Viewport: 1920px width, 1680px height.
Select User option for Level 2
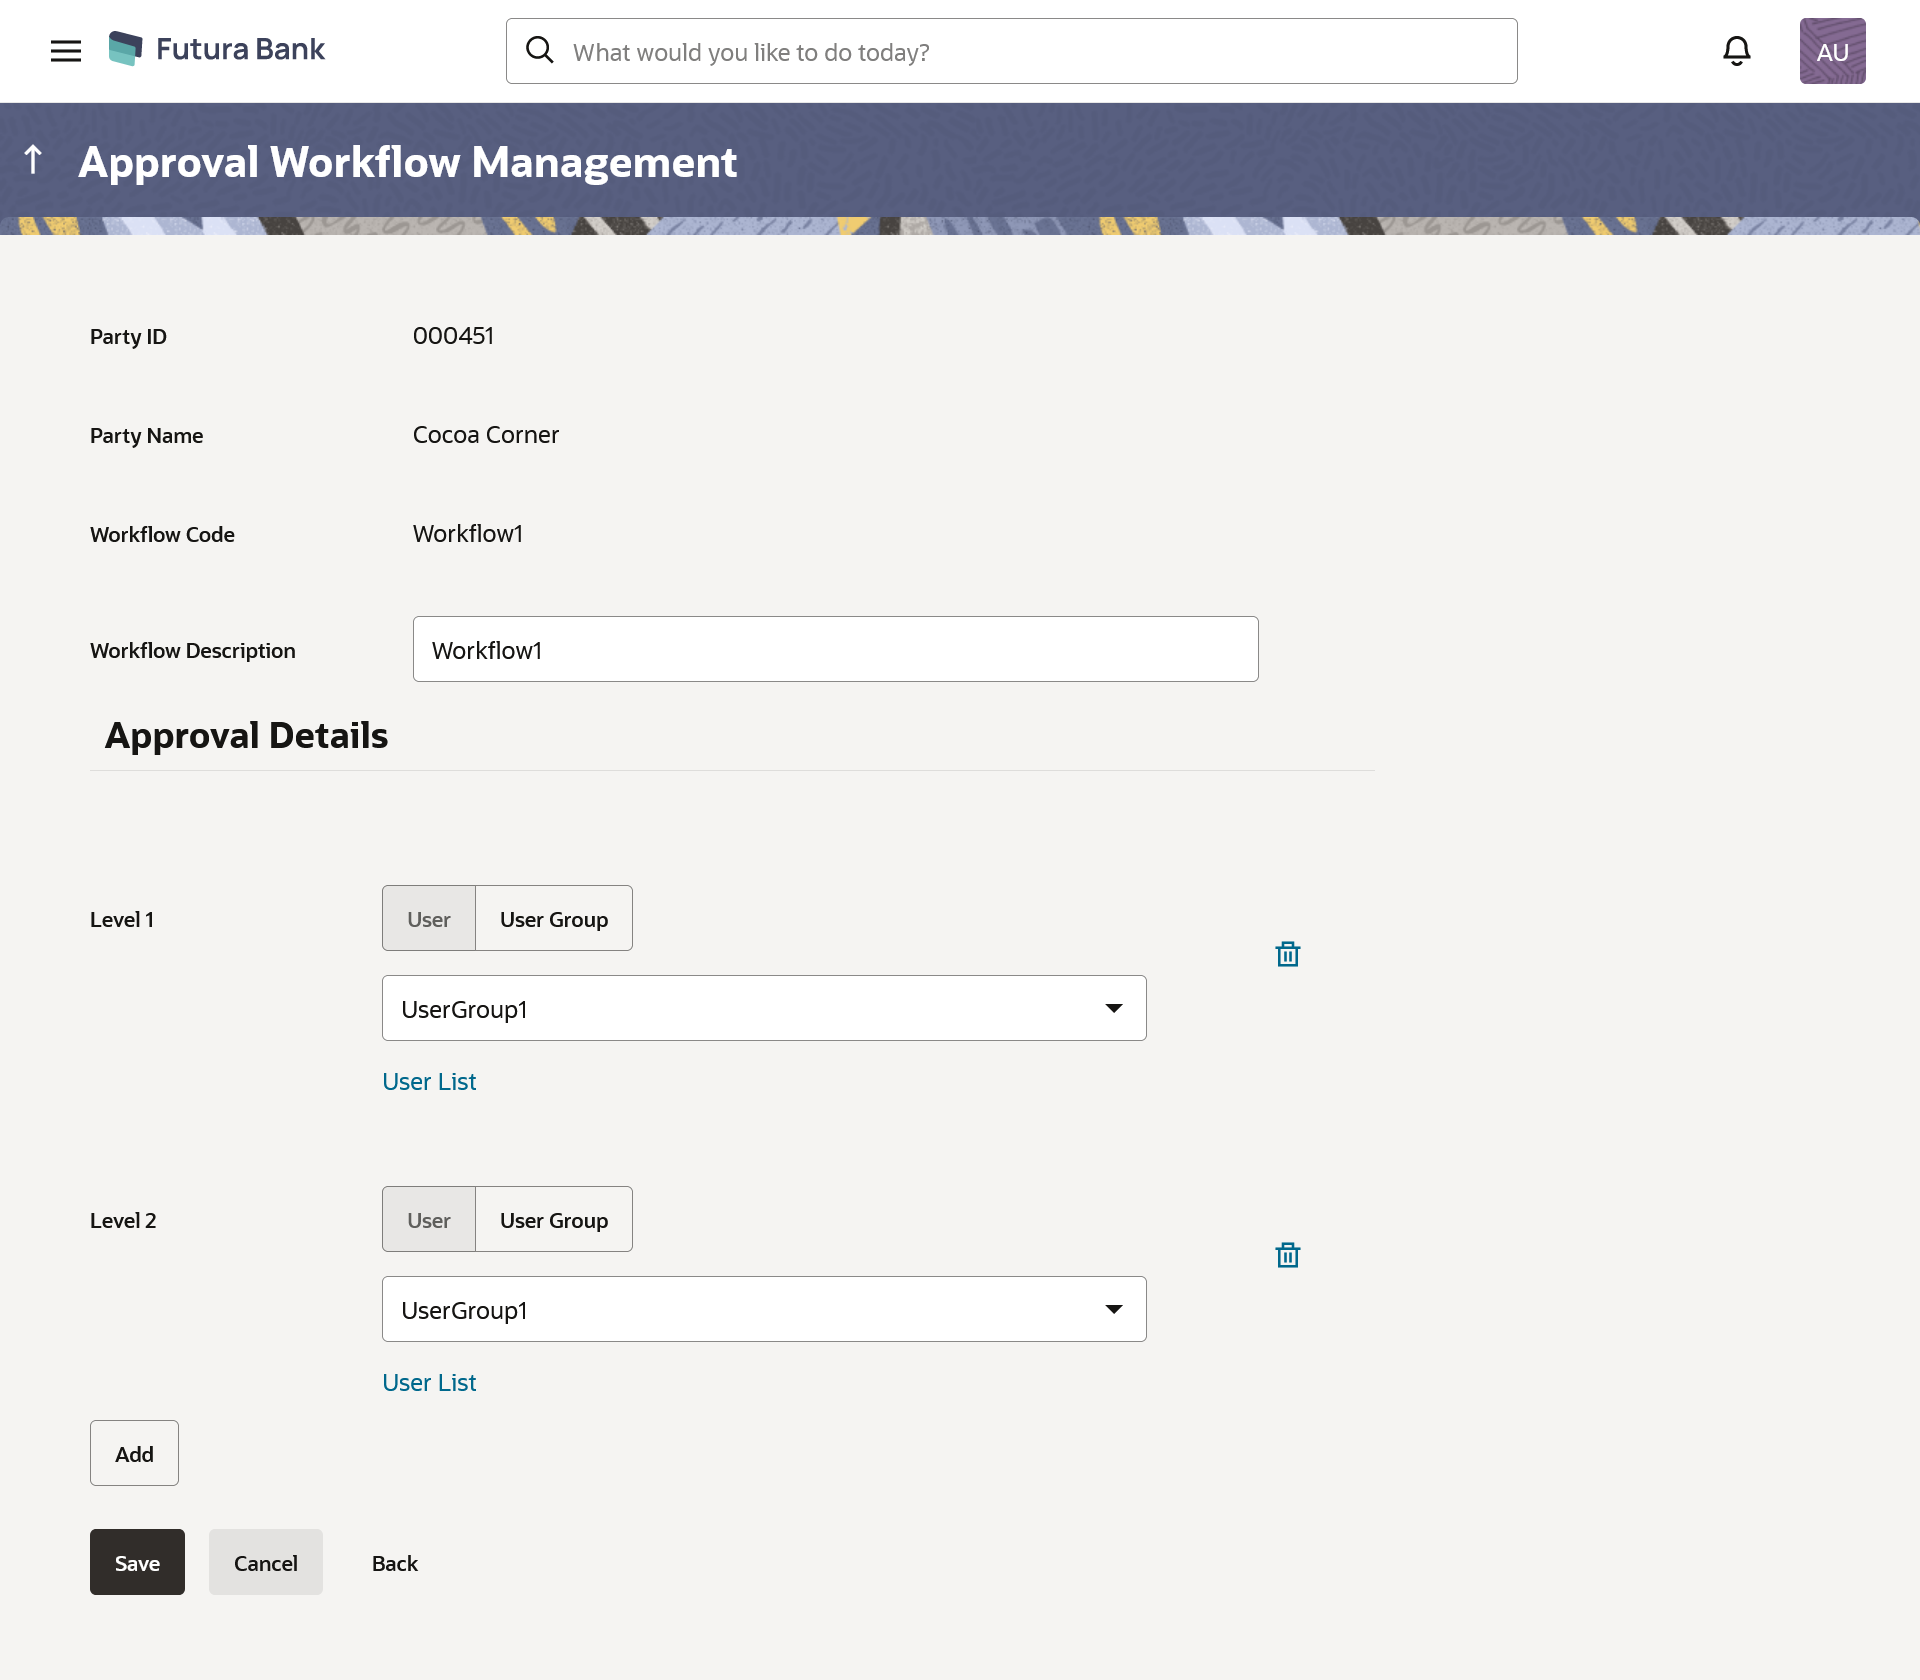(429, 1220)
